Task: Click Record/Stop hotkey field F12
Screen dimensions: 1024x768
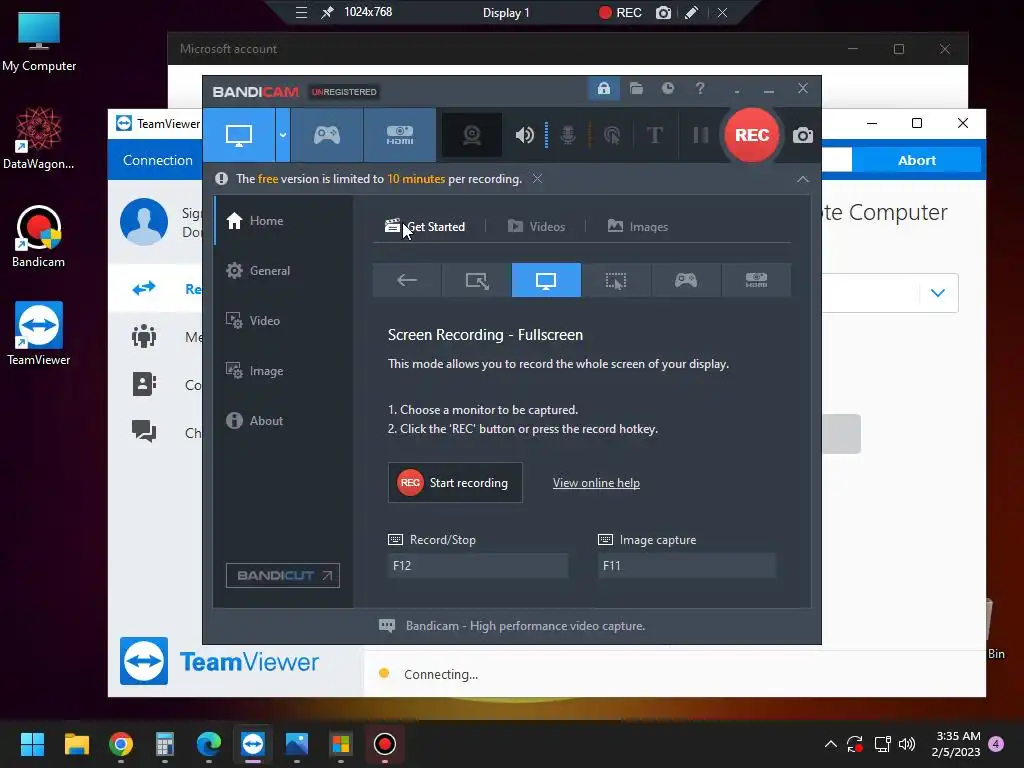Action: 477,566
